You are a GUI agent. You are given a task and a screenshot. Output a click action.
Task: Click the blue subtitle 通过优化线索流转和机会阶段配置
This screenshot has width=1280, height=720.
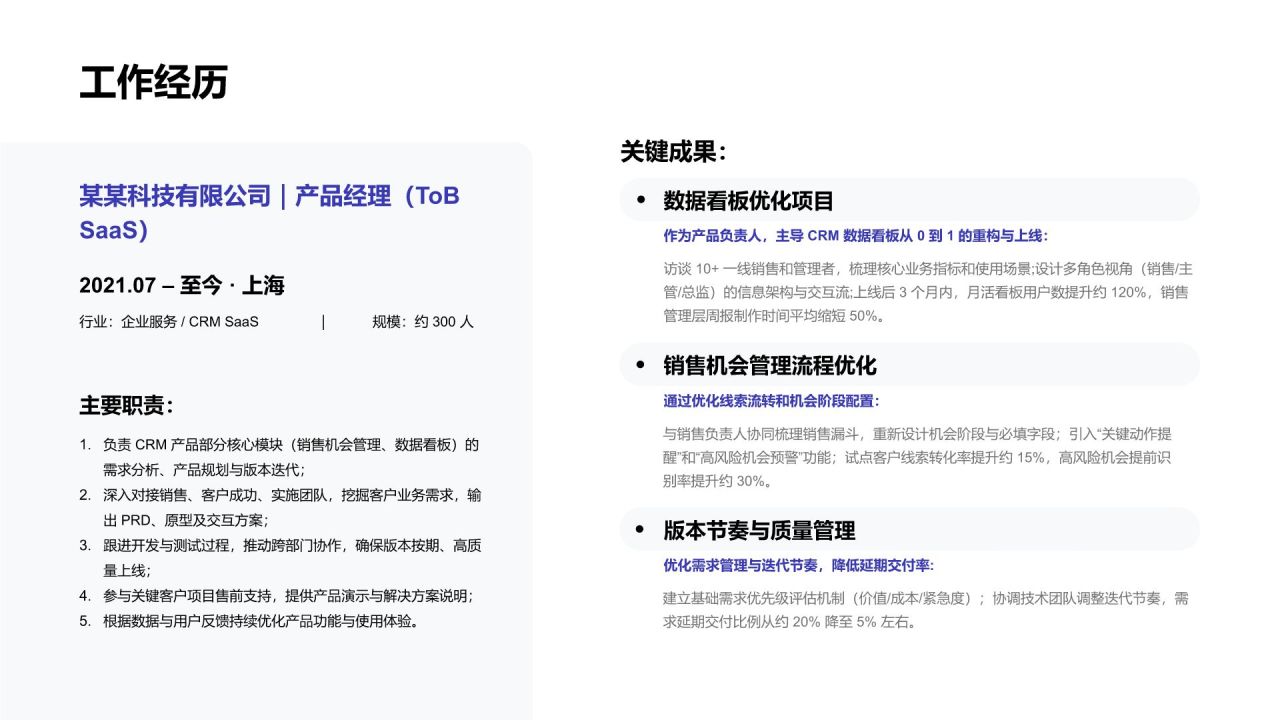771,401
